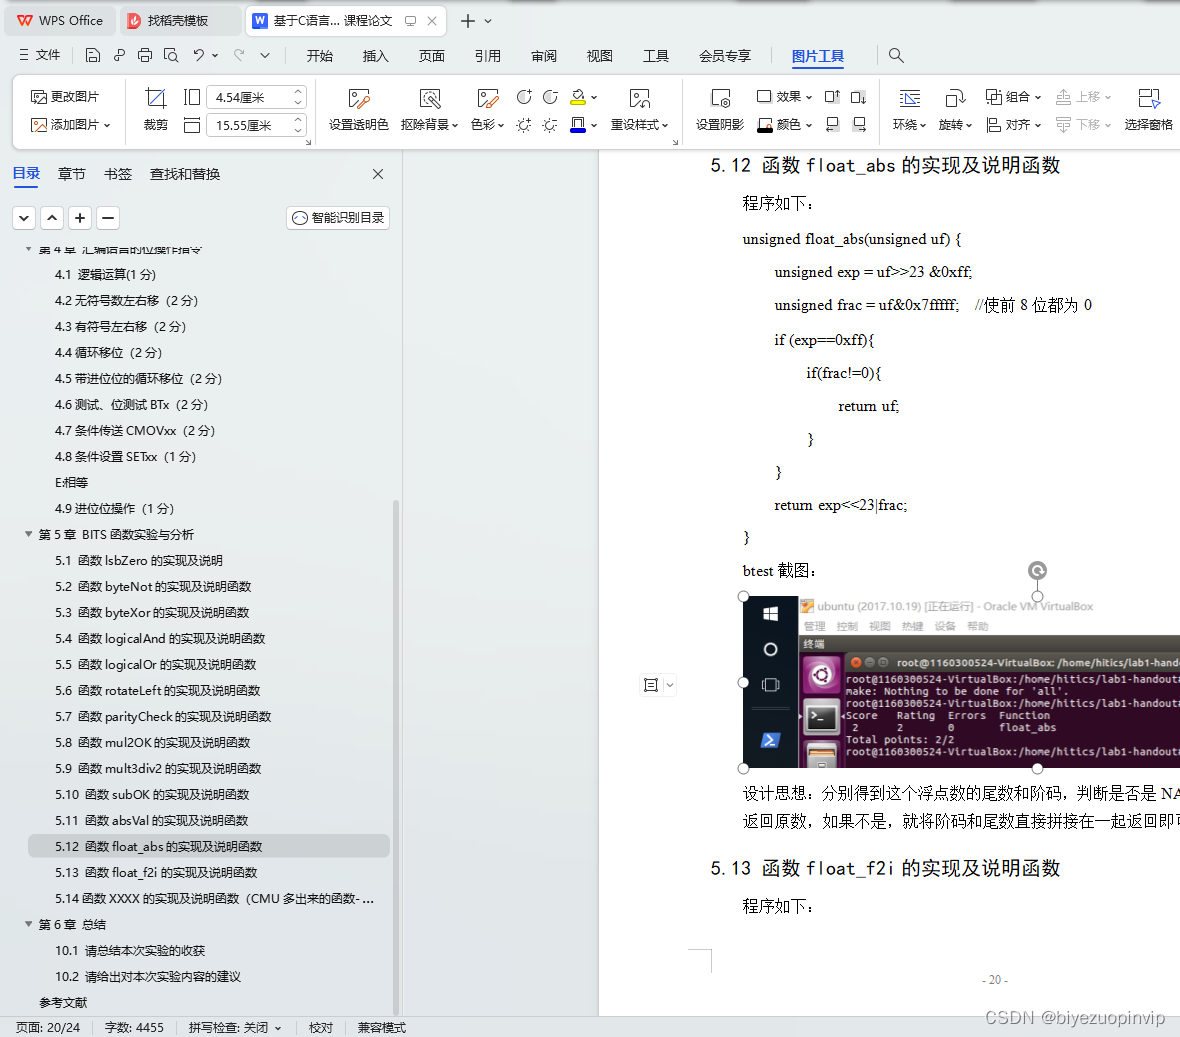Click the 设置透明色 icon
Image resolution: width=1180 pixels, height=1037 pixels.
357,110
